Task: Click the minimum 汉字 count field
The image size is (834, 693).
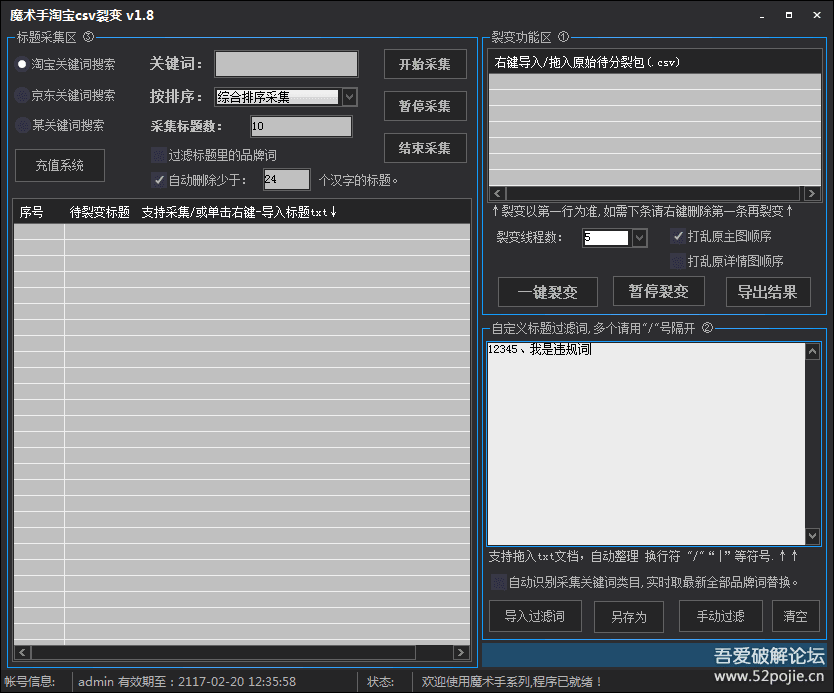Action: (x=287, y=180)
